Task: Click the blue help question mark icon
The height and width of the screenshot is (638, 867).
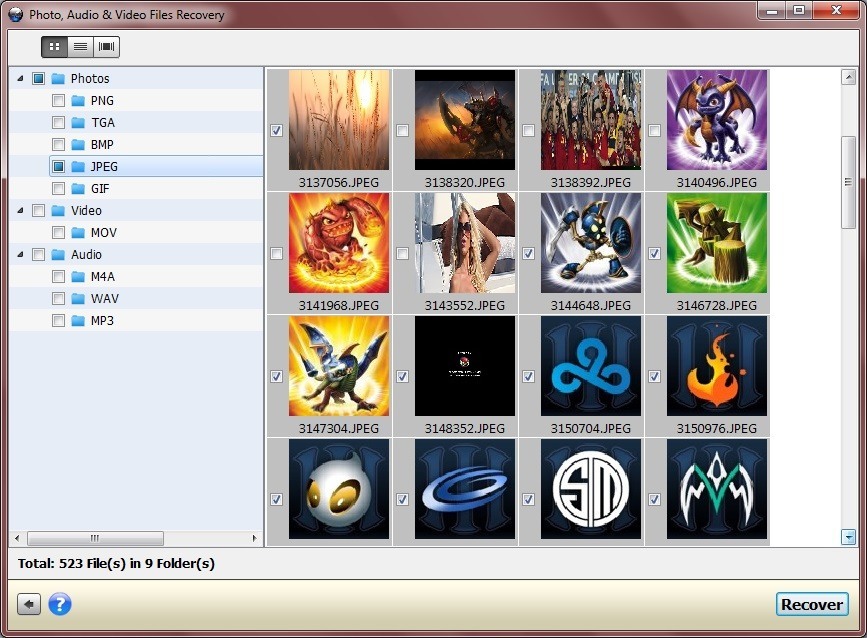Action: (x=60, y=604)
